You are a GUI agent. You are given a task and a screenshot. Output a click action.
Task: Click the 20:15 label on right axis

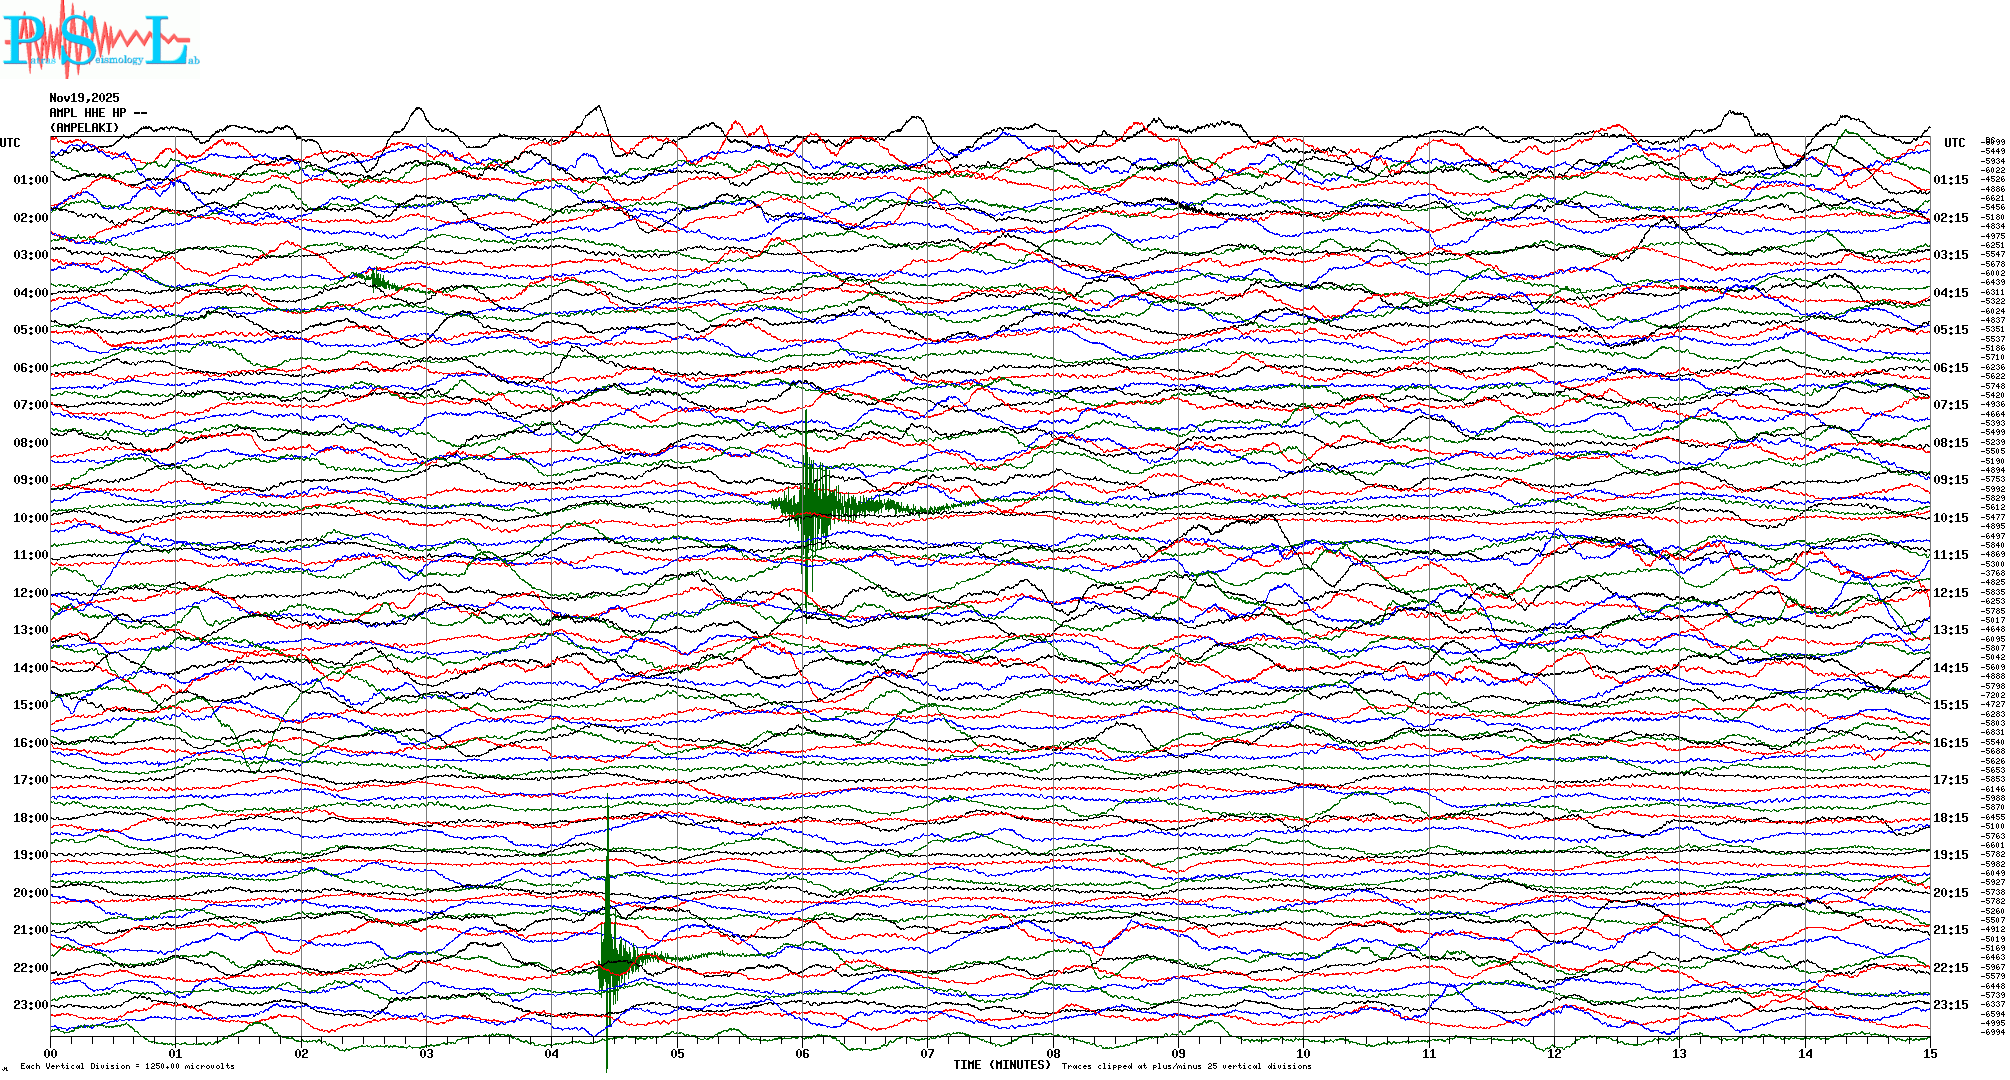[x=1950, y=893]
